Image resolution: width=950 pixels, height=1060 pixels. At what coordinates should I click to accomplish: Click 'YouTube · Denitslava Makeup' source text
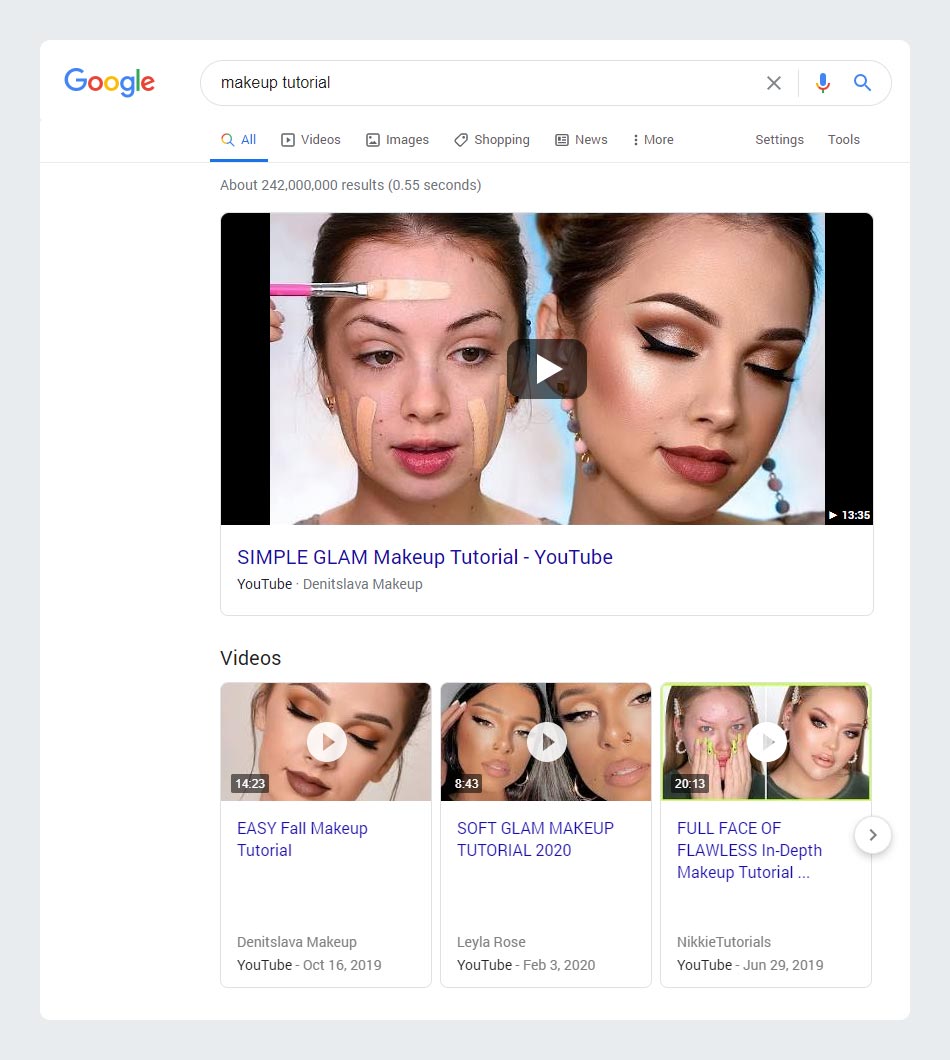pyautogui.click(x=329, y=584)
